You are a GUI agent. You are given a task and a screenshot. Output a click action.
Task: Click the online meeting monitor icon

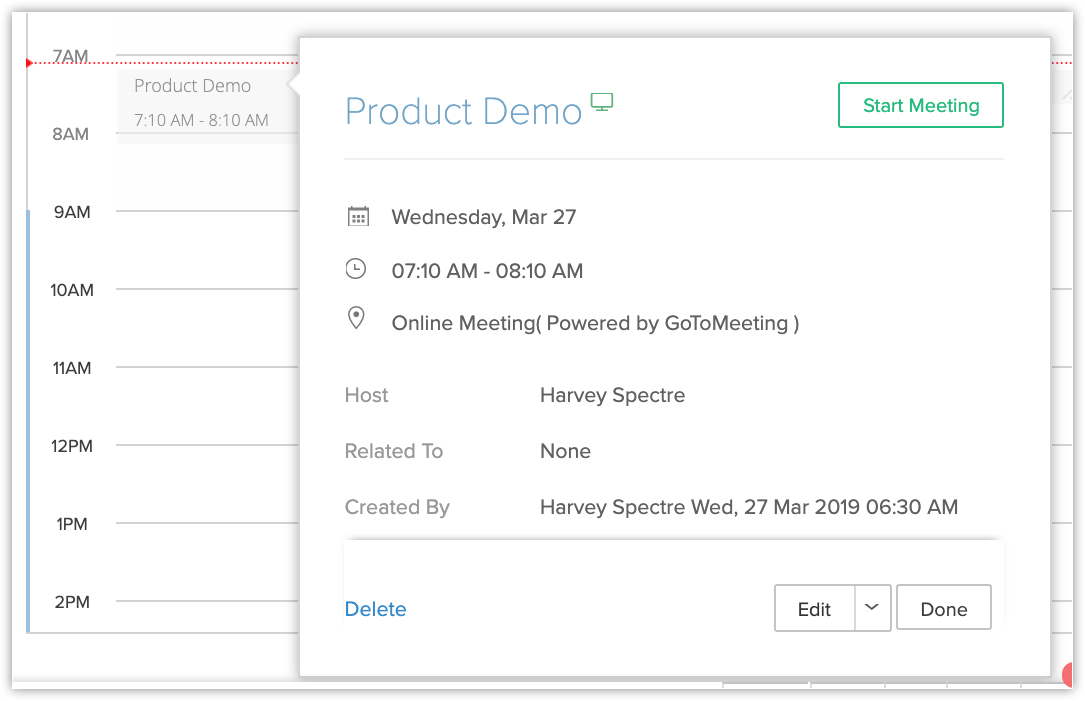click(601, 103)
